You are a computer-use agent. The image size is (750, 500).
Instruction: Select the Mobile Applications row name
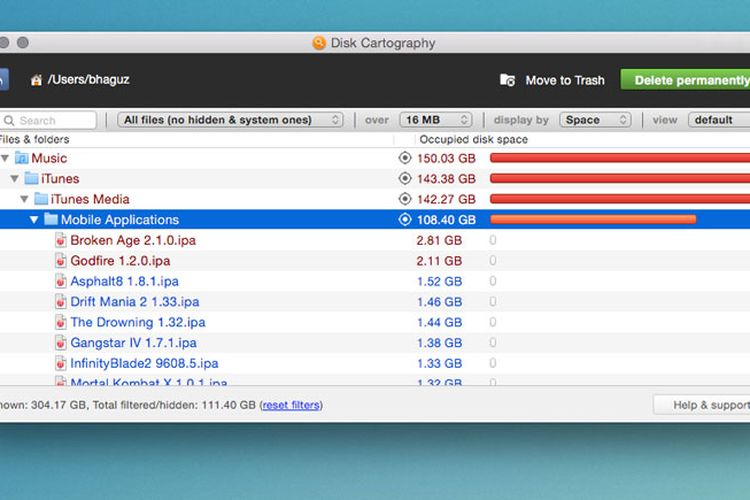pos(120,220)
